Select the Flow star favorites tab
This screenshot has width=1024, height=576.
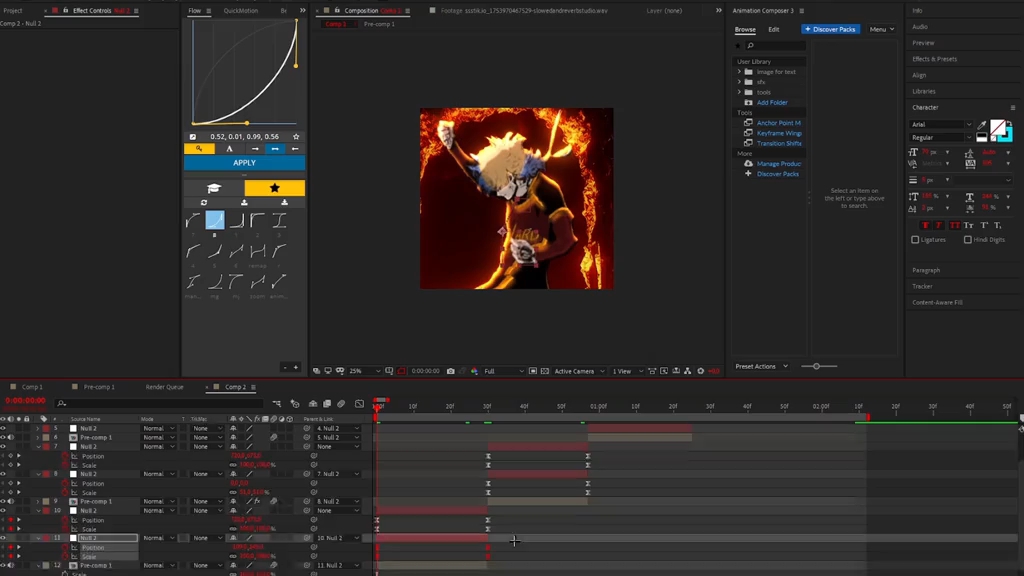274,188
